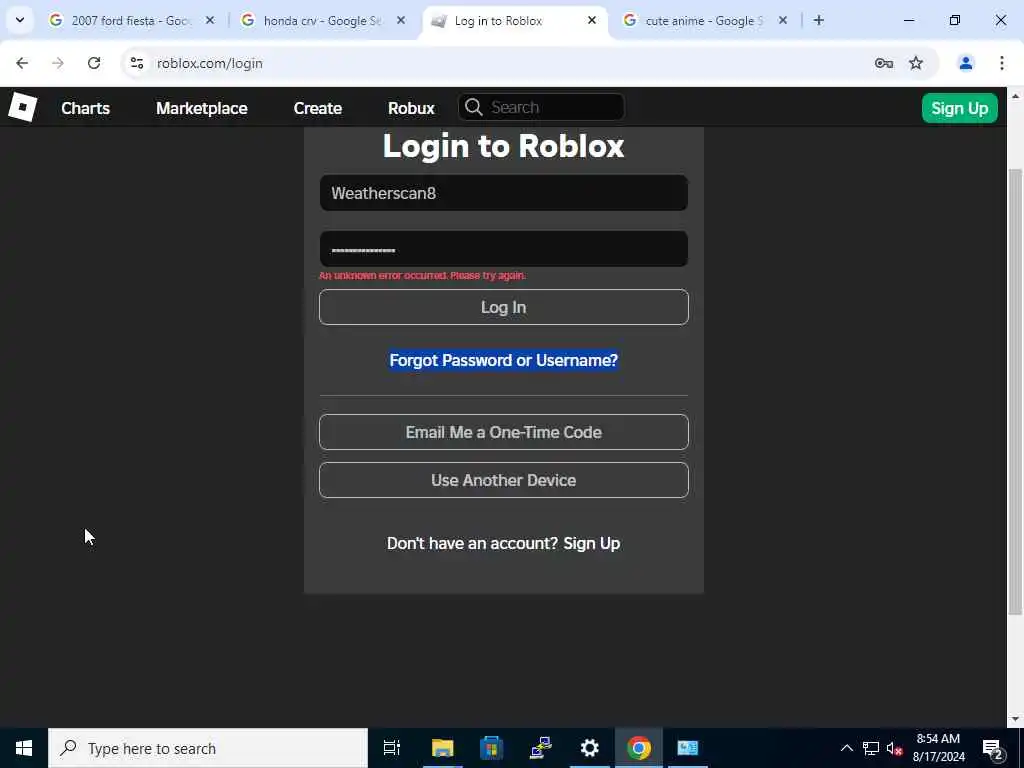Click the Log In button
The width and height of the screenshot is (1024, 768).
coord(504,307)
